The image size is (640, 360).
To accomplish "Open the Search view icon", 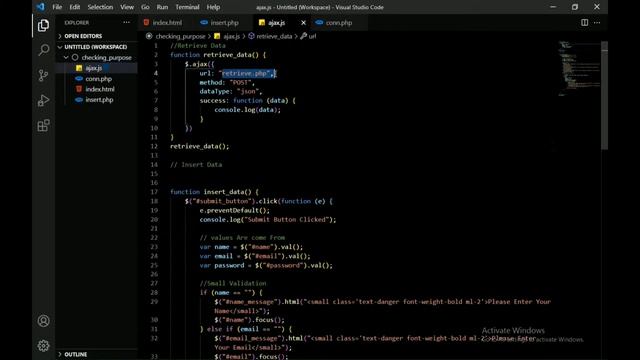I will (x=43, y=50).
